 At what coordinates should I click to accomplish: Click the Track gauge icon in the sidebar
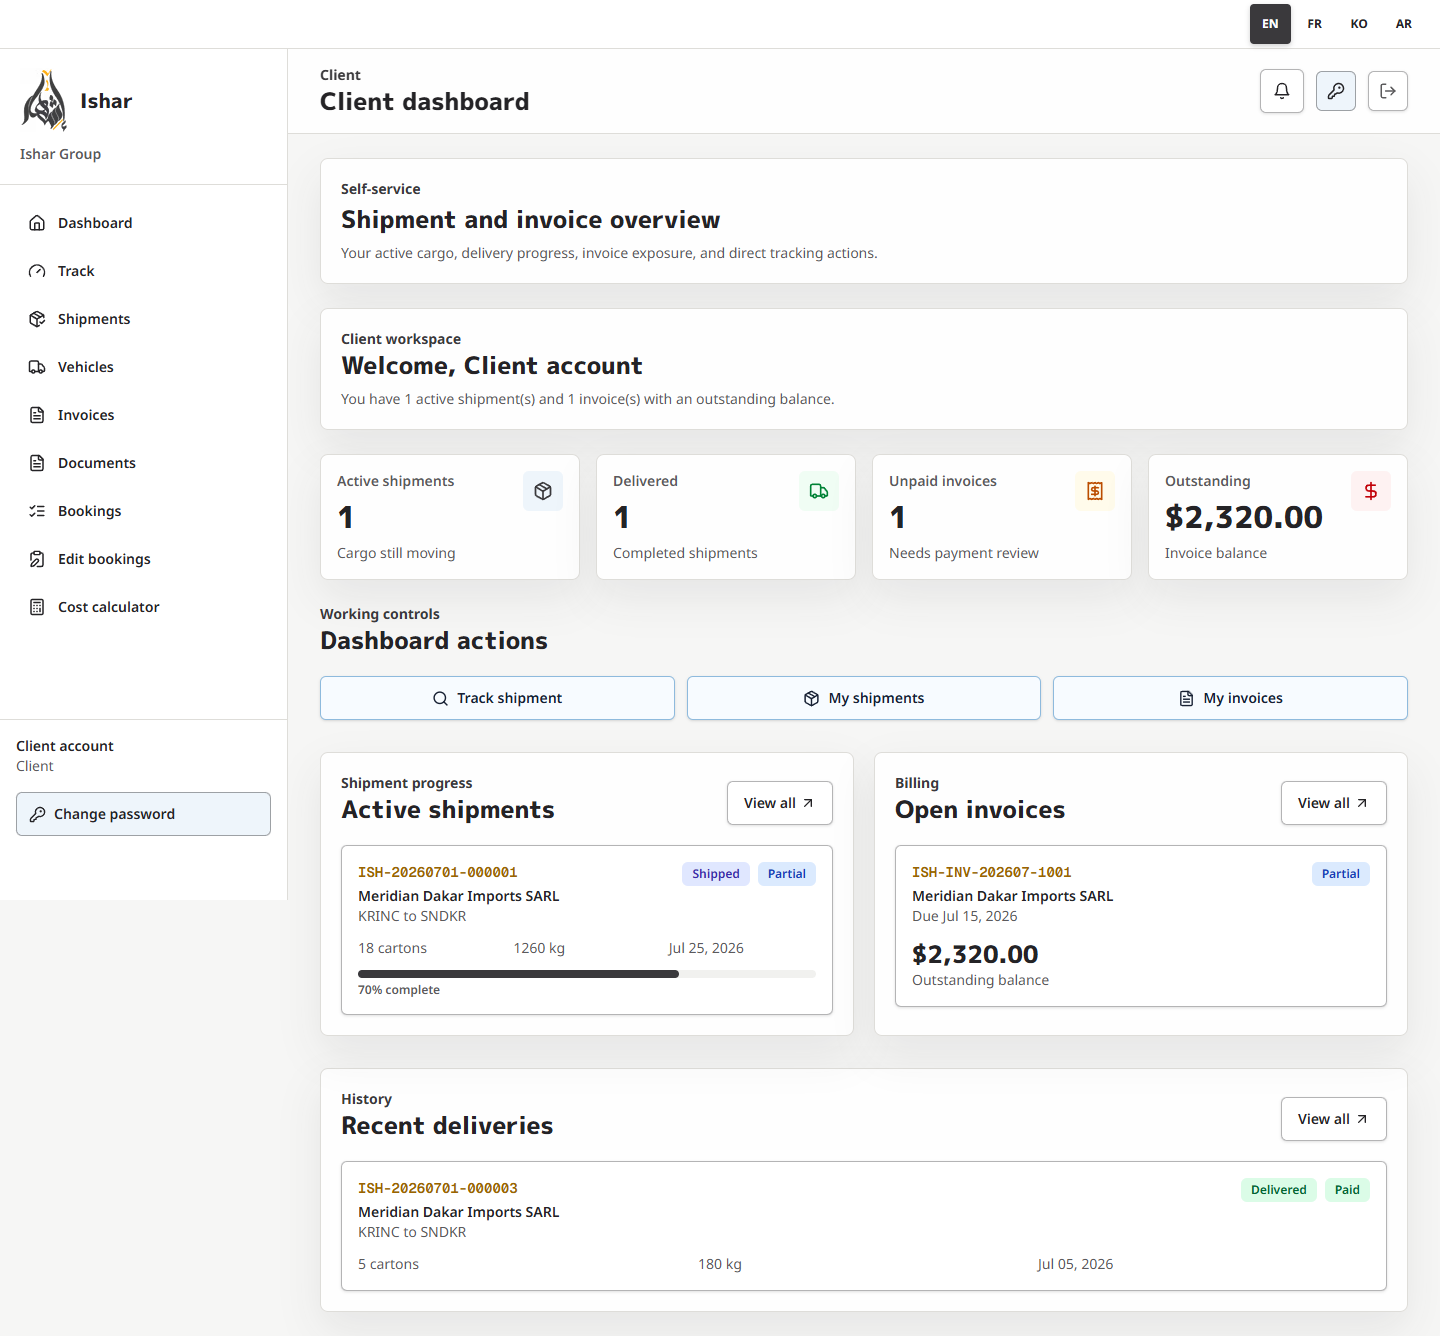coord(37,271)
